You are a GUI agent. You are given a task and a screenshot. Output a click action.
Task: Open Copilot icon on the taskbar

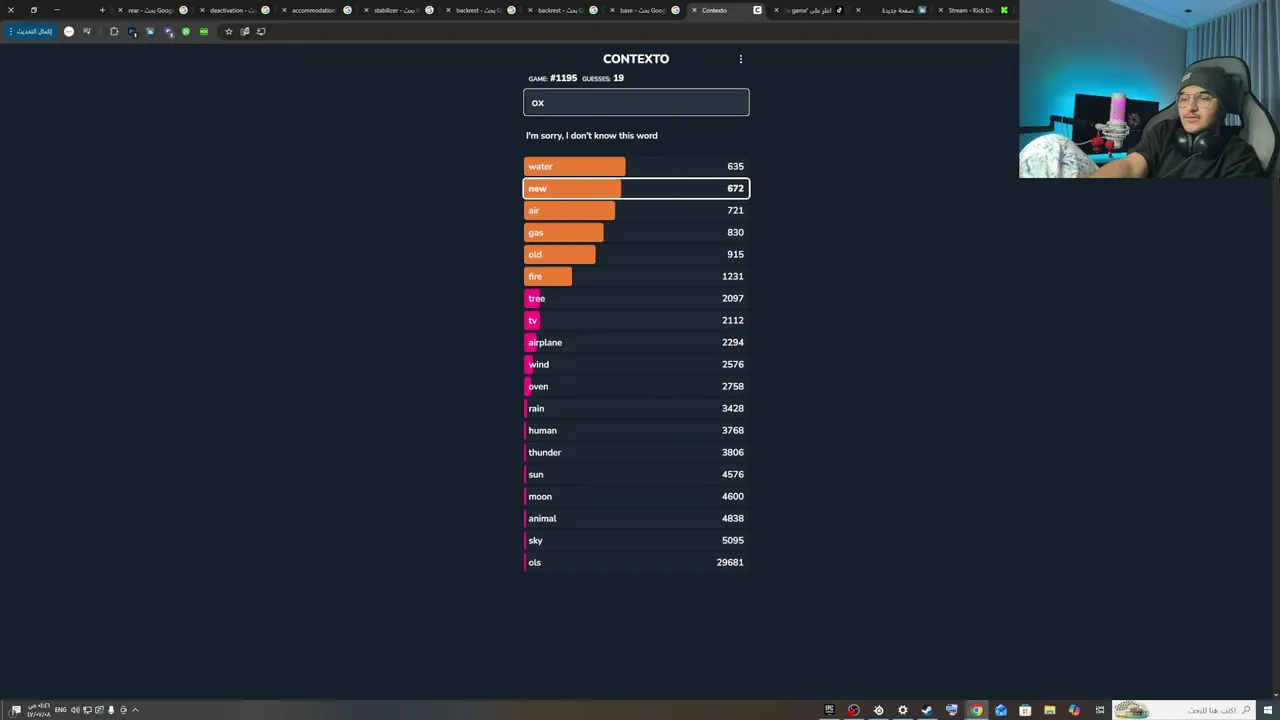pyautogui.click(x=1074, y=710)
